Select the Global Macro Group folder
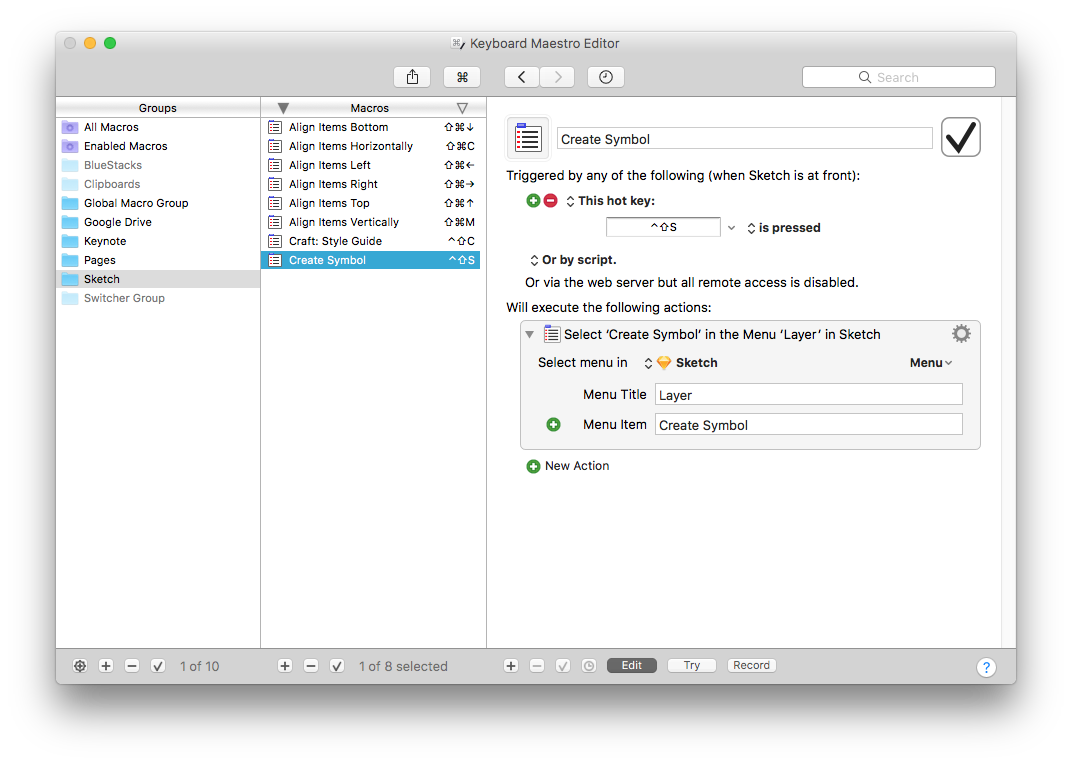1072x764 pixels. tap(158, 203)
